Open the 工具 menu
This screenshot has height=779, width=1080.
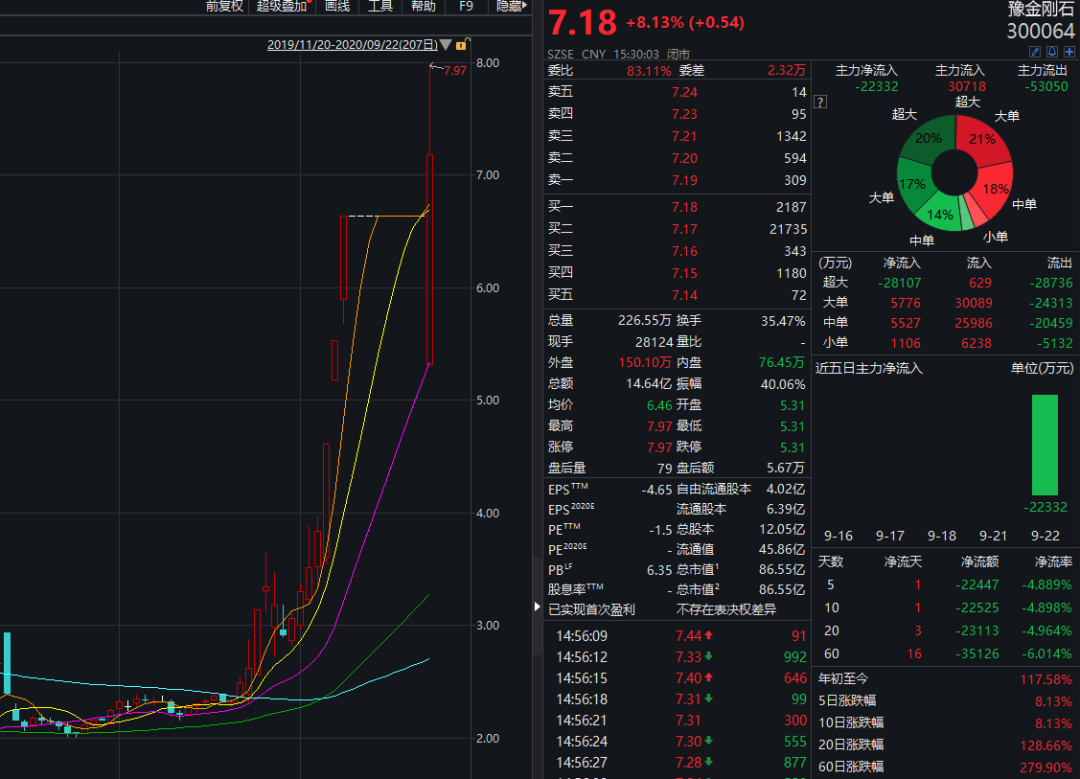point(379,7)
